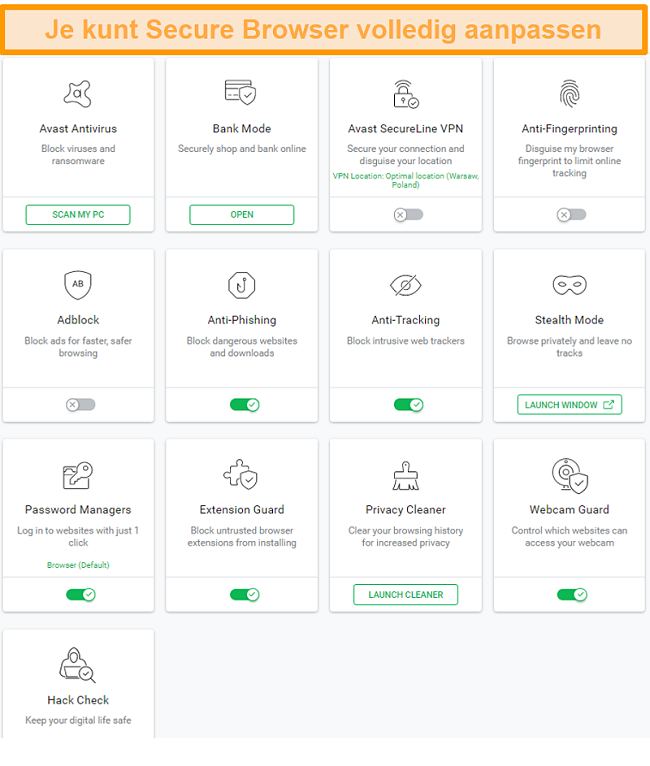This screenshot has width=650, height=766.
Task: Click the Bank Mode heading
Action: pos(242,128)
